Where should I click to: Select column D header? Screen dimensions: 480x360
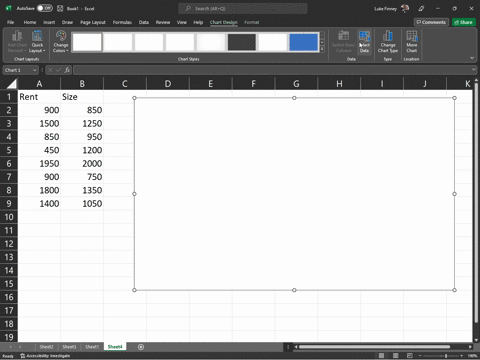[168, 83]
